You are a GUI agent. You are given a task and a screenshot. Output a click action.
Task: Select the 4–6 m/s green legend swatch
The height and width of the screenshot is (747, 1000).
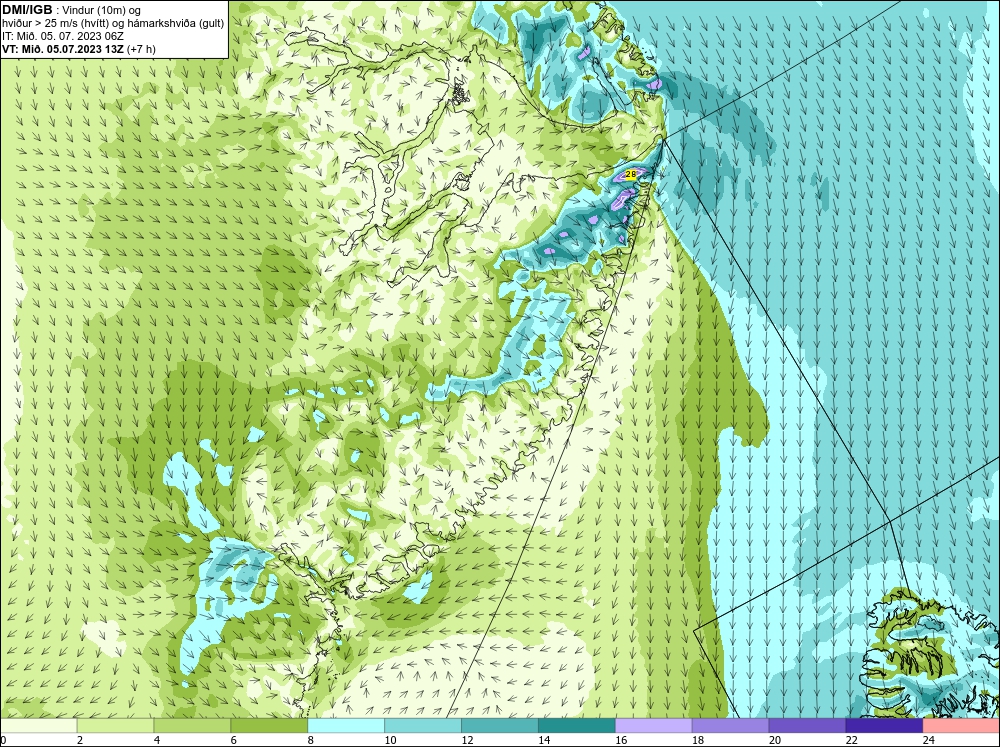tap(192, 726)
